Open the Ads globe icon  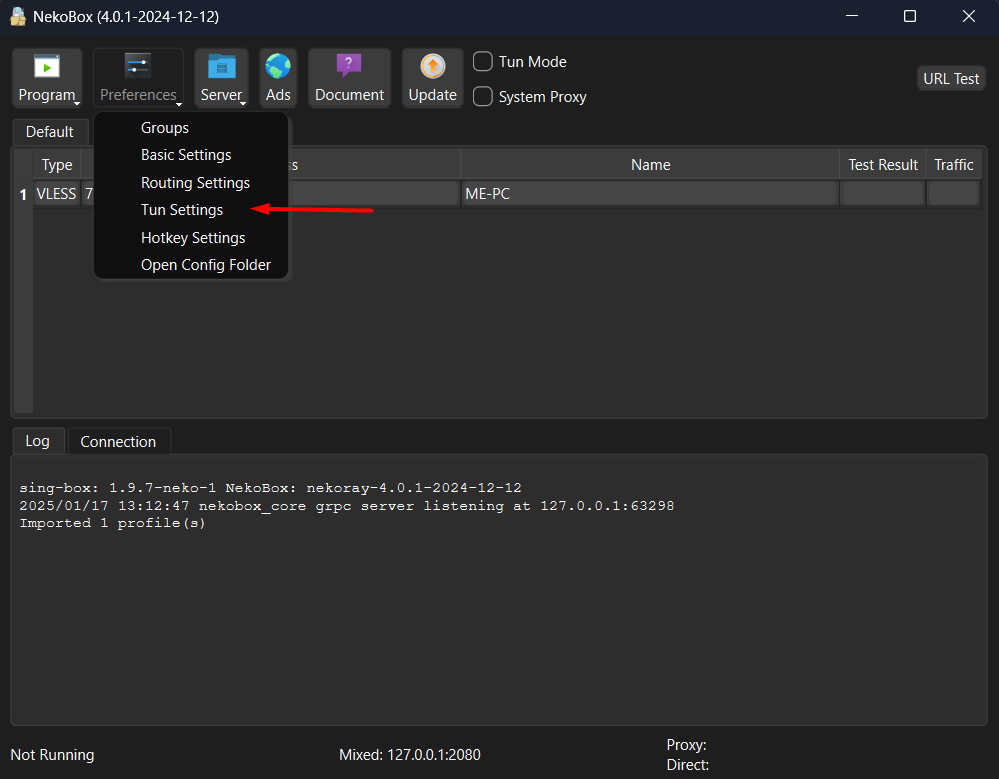coord(278,67)
